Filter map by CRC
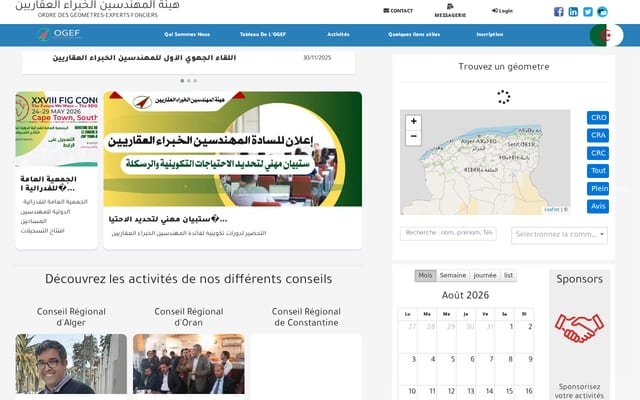The height and width of the screenshot is (400, 640). (x=598, y=153)
